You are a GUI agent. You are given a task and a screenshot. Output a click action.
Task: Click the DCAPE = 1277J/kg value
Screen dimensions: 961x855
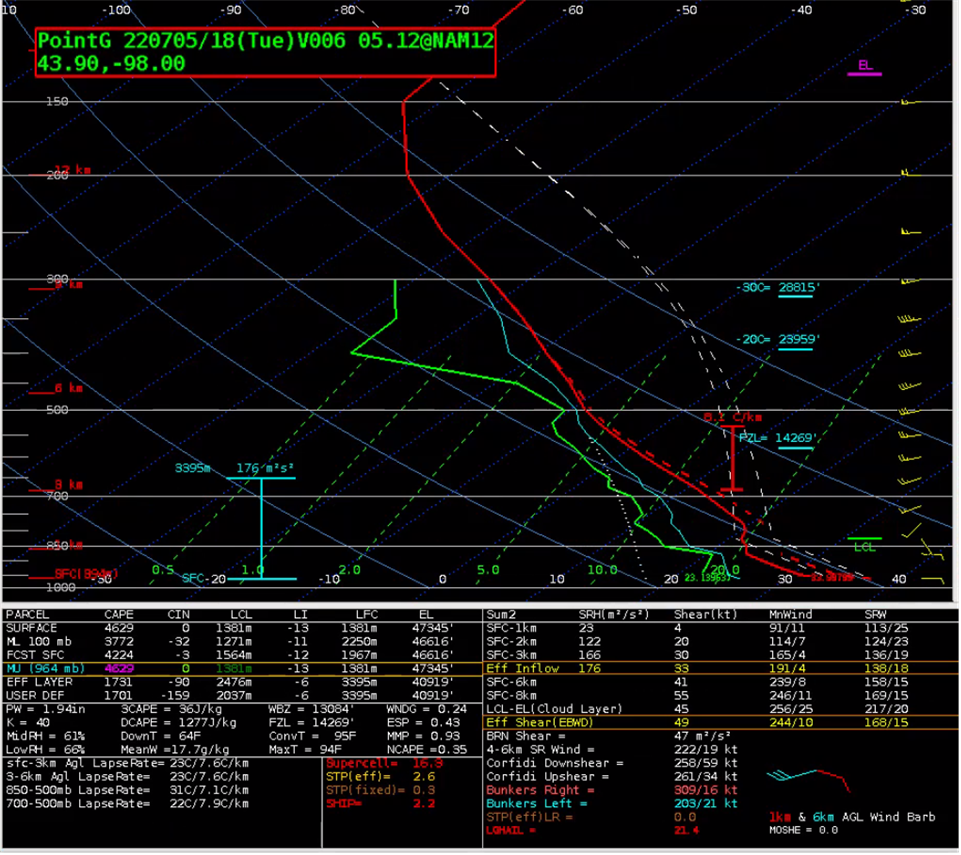(178, 723)
